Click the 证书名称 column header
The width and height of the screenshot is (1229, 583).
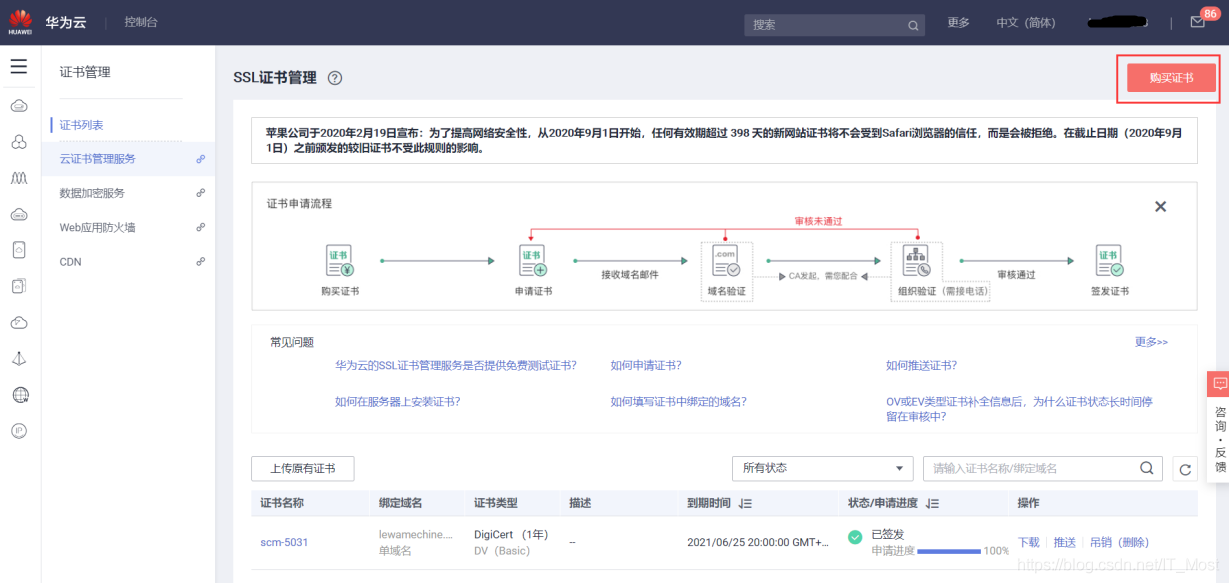coord(282,503)
